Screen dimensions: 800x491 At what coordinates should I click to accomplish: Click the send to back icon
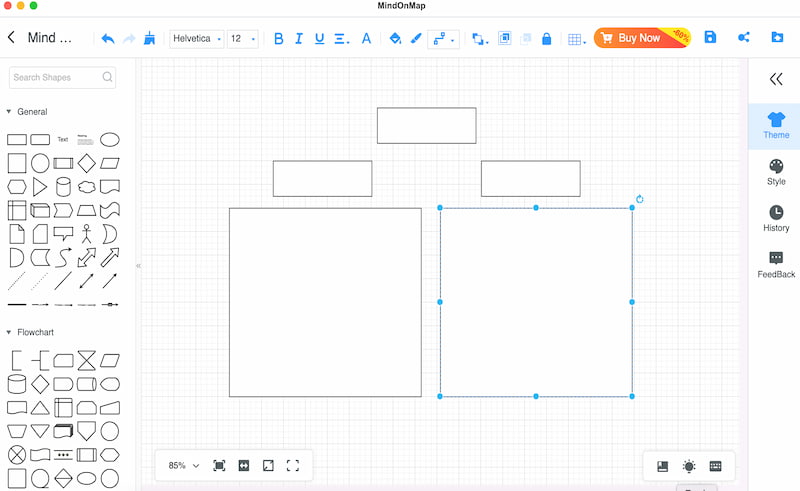pos(526,38)
